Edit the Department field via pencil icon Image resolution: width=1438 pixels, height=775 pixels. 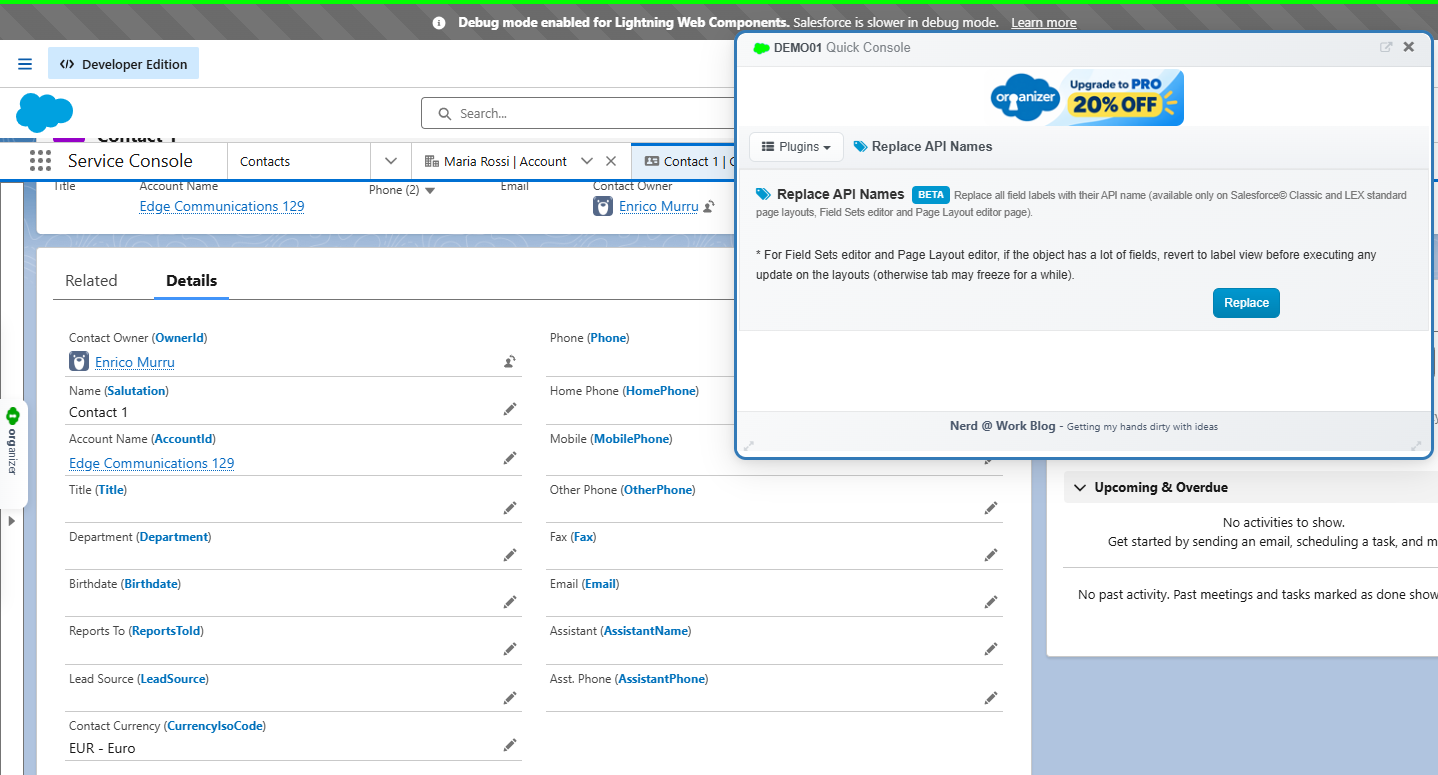click(510, 555)
